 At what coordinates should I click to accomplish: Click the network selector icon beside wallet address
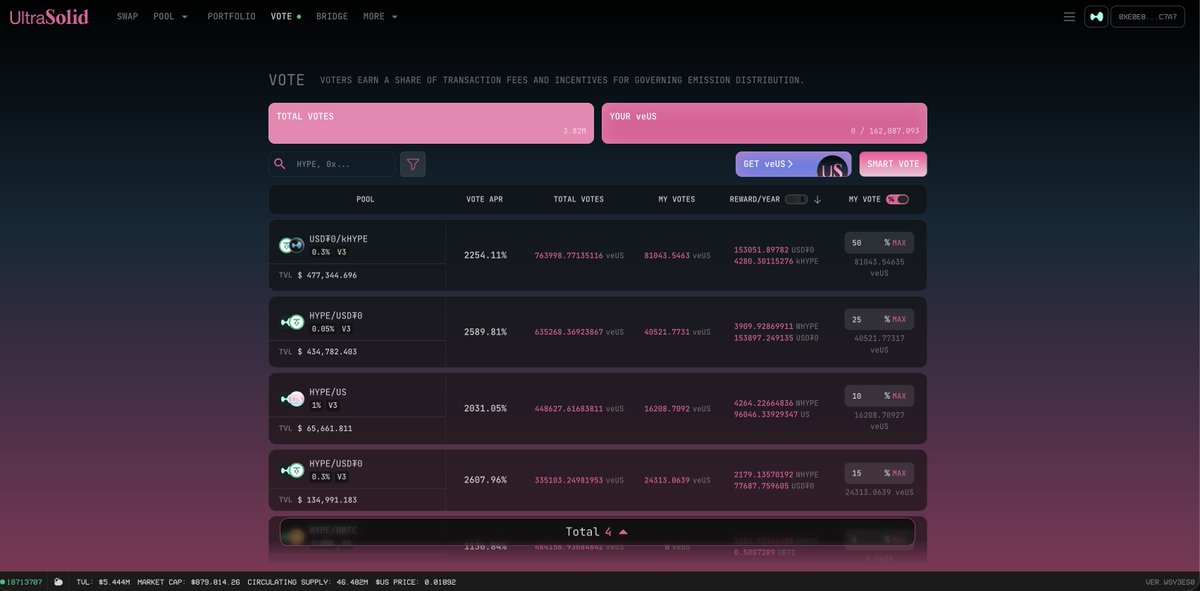tap(1096, 16)
